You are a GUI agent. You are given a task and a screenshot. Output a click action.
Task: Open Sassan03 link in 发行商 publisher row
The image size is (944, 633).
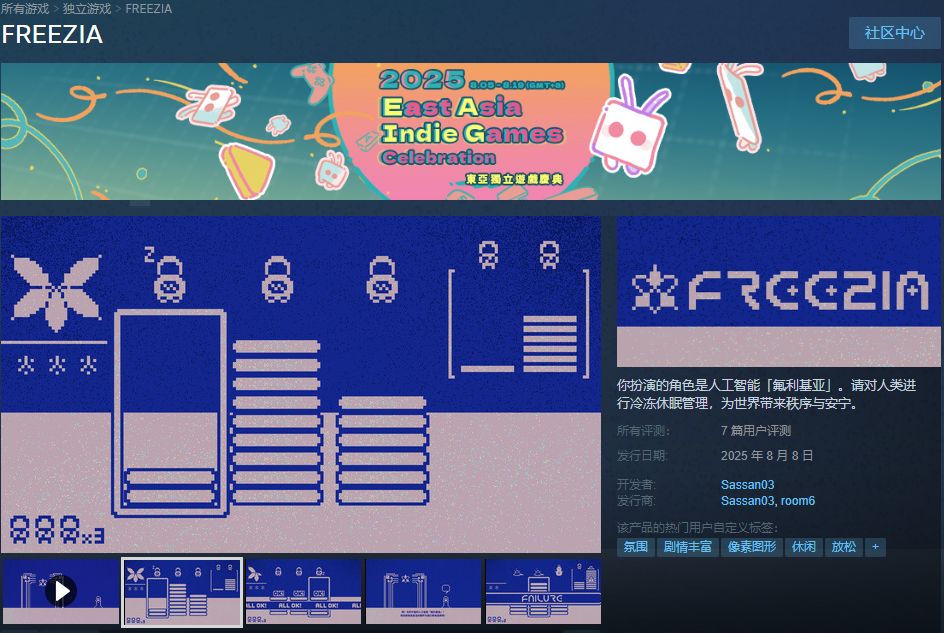click(747, 501)
